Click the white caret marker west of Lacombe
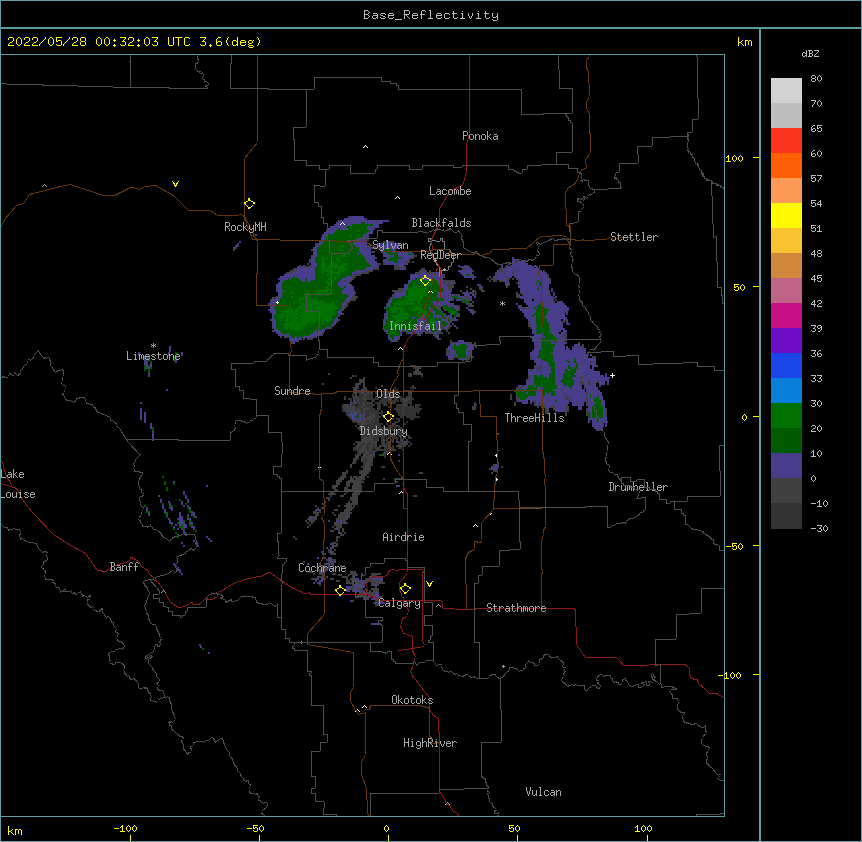Image resolution: width=862 pixels, height=842 pixels. click(x=397, y=197)
